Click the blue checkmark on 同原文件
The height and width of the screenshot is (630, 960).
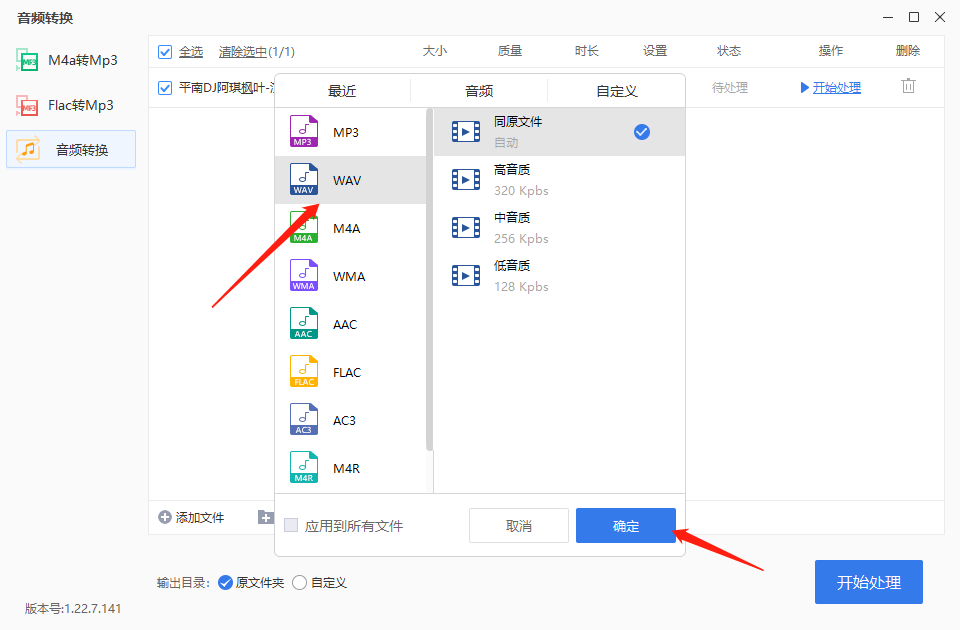(642, 132)
